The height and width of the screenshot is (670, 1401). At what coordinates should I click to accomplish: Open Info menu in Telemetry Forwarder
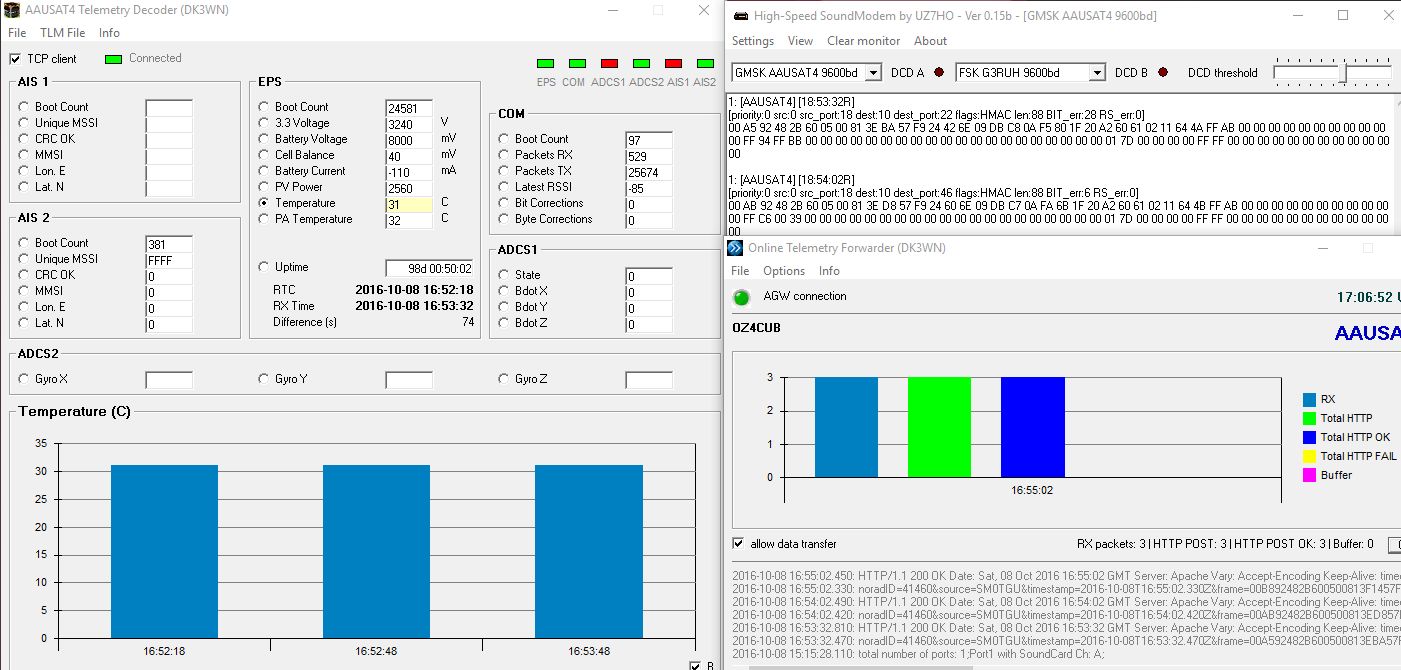pos(829,271)
